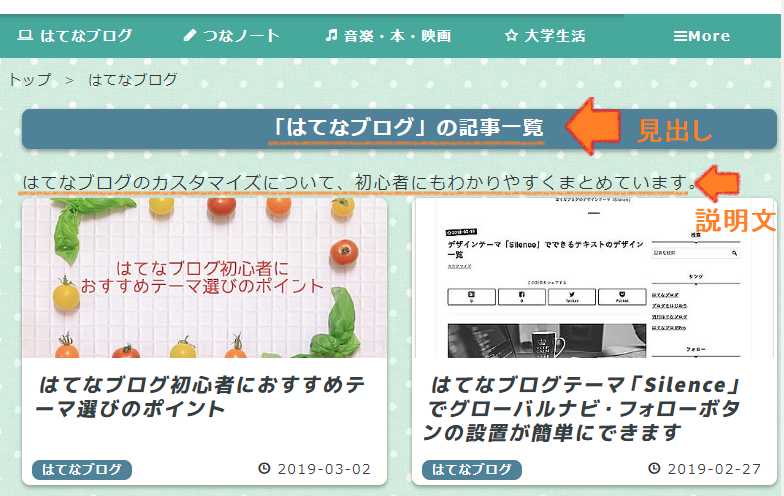Viewport: 784px width, 496px height.
Task: Click the music note icon in navigation
Action: 332,35
